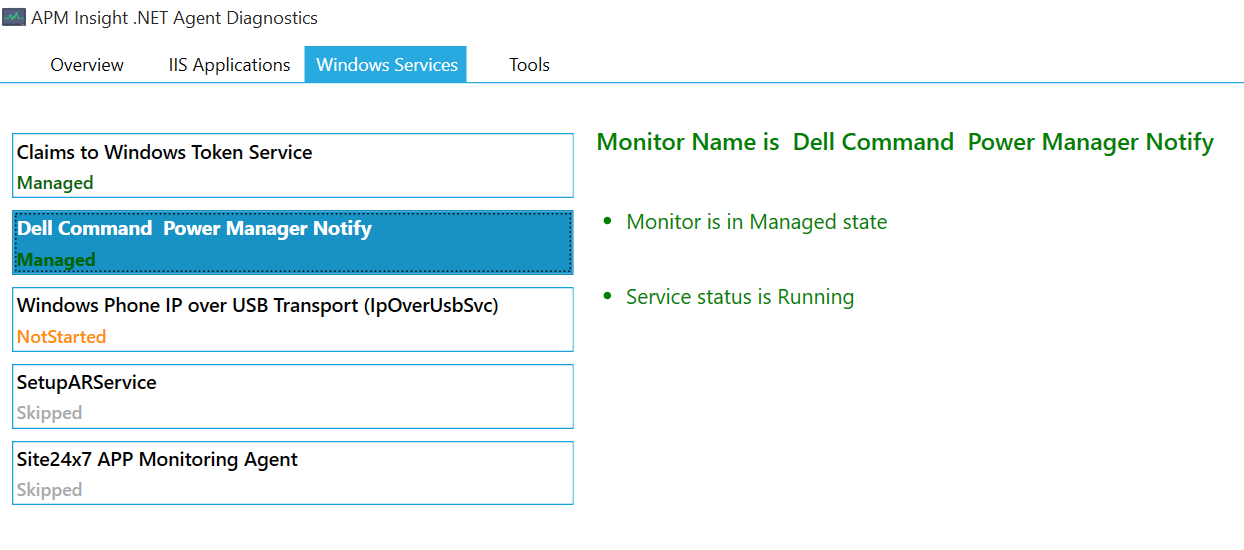Click 'Service status is Running' text
1244x550 pixels.
coord(739,297)
